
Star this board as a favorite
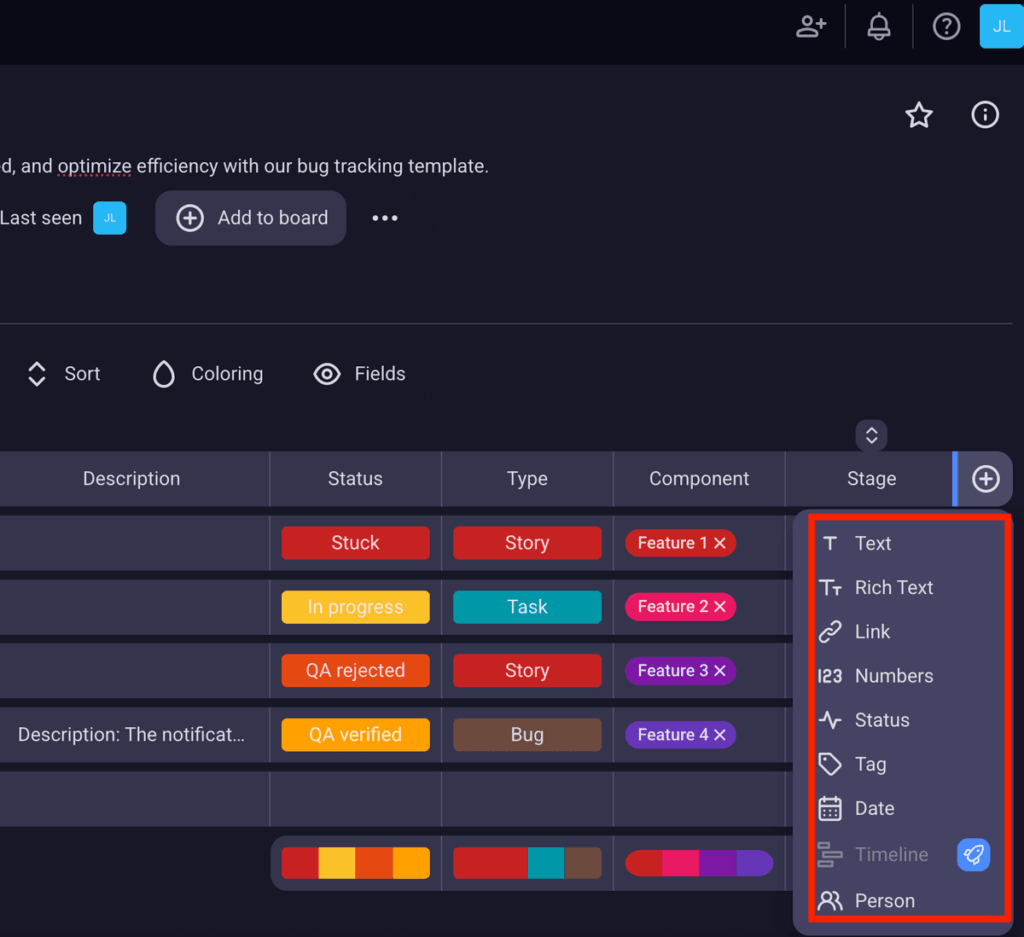click(x=918, y=115)
